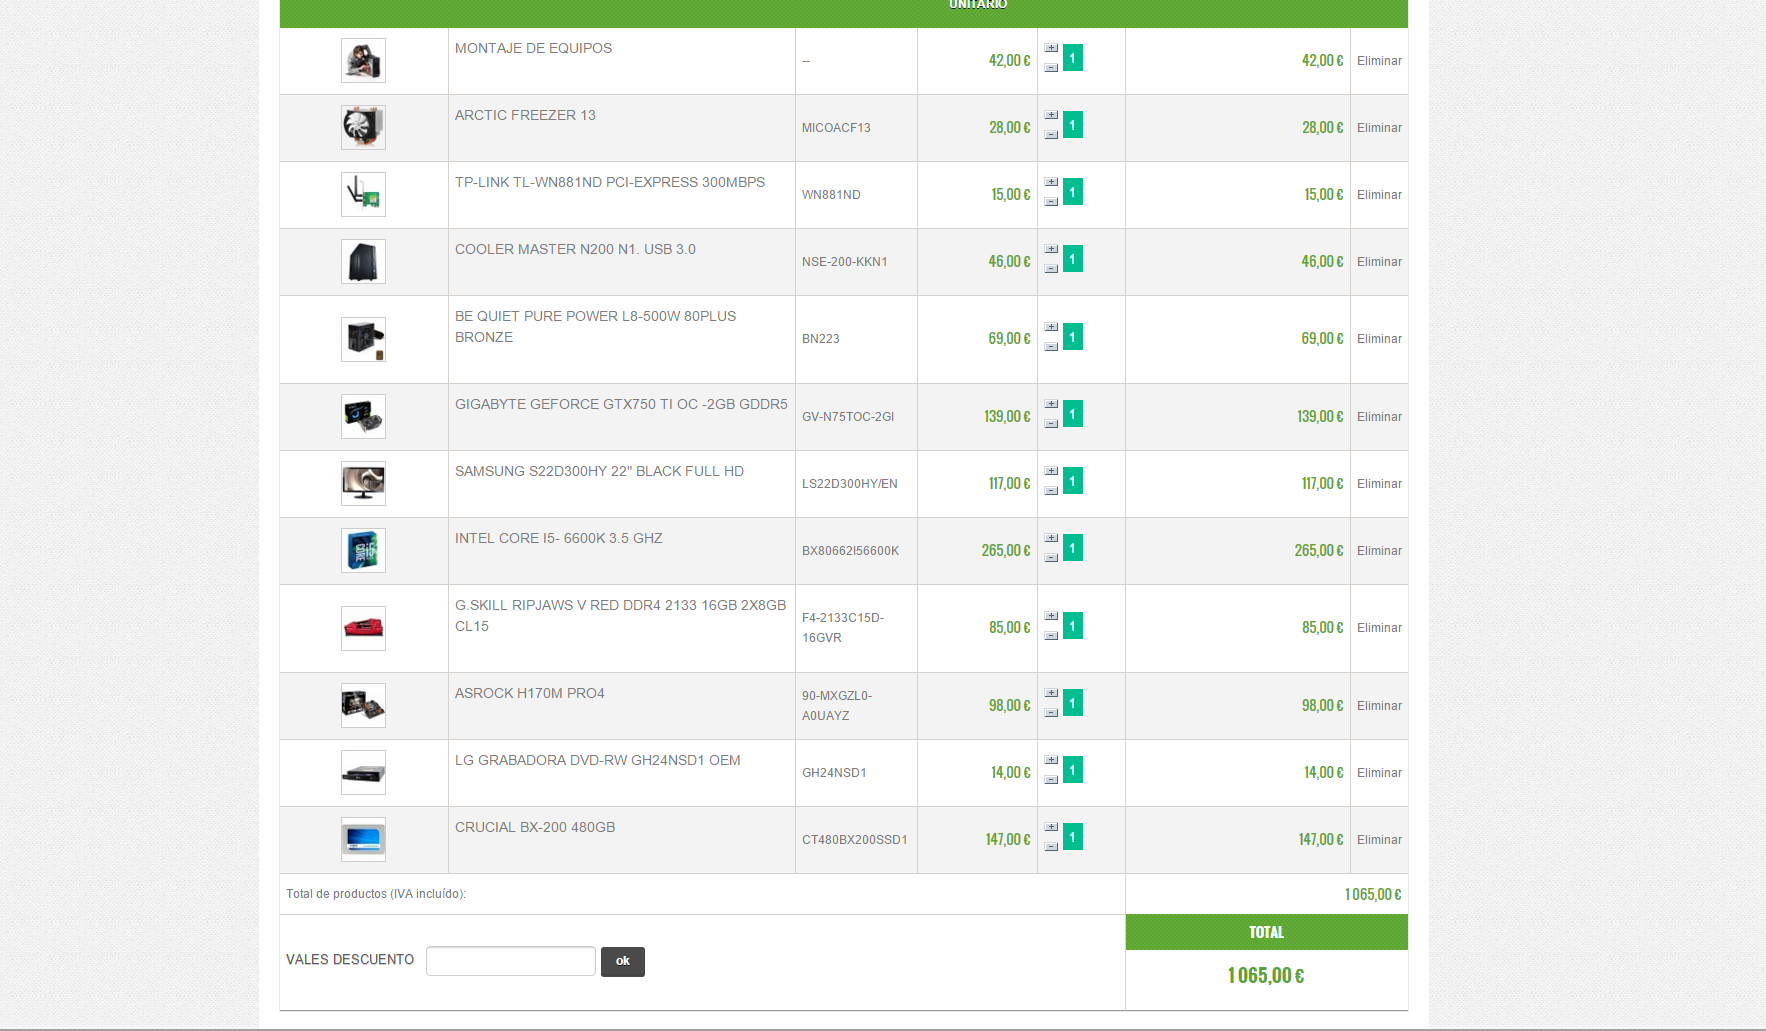1766x1031 pixels.
Task: Increase quantity of Cooler Master N200
Action: (x=1051, y=249)
